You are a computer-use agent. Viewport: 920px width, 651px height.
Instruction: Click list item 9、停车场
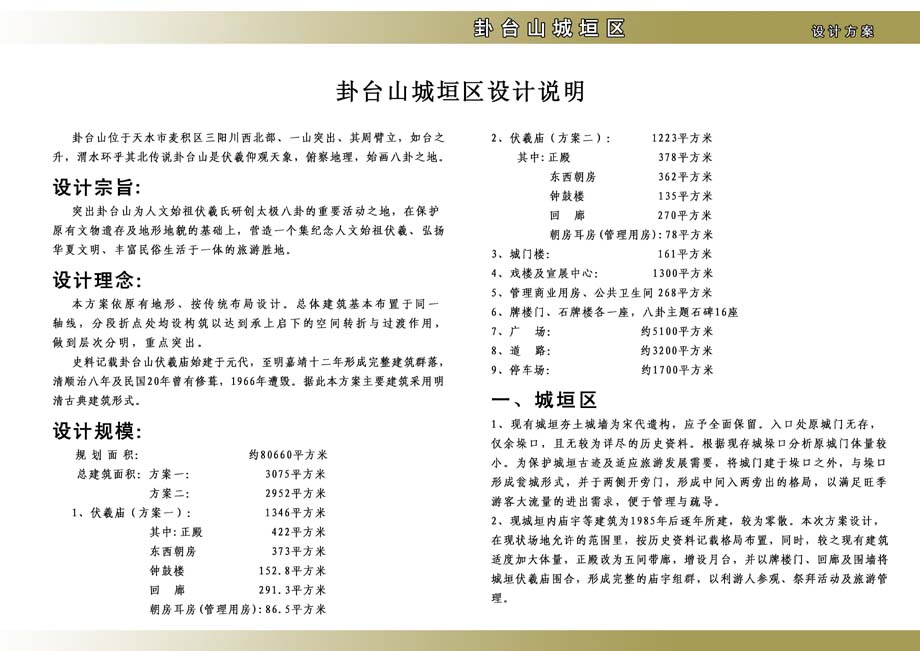[x=524, y=369]
